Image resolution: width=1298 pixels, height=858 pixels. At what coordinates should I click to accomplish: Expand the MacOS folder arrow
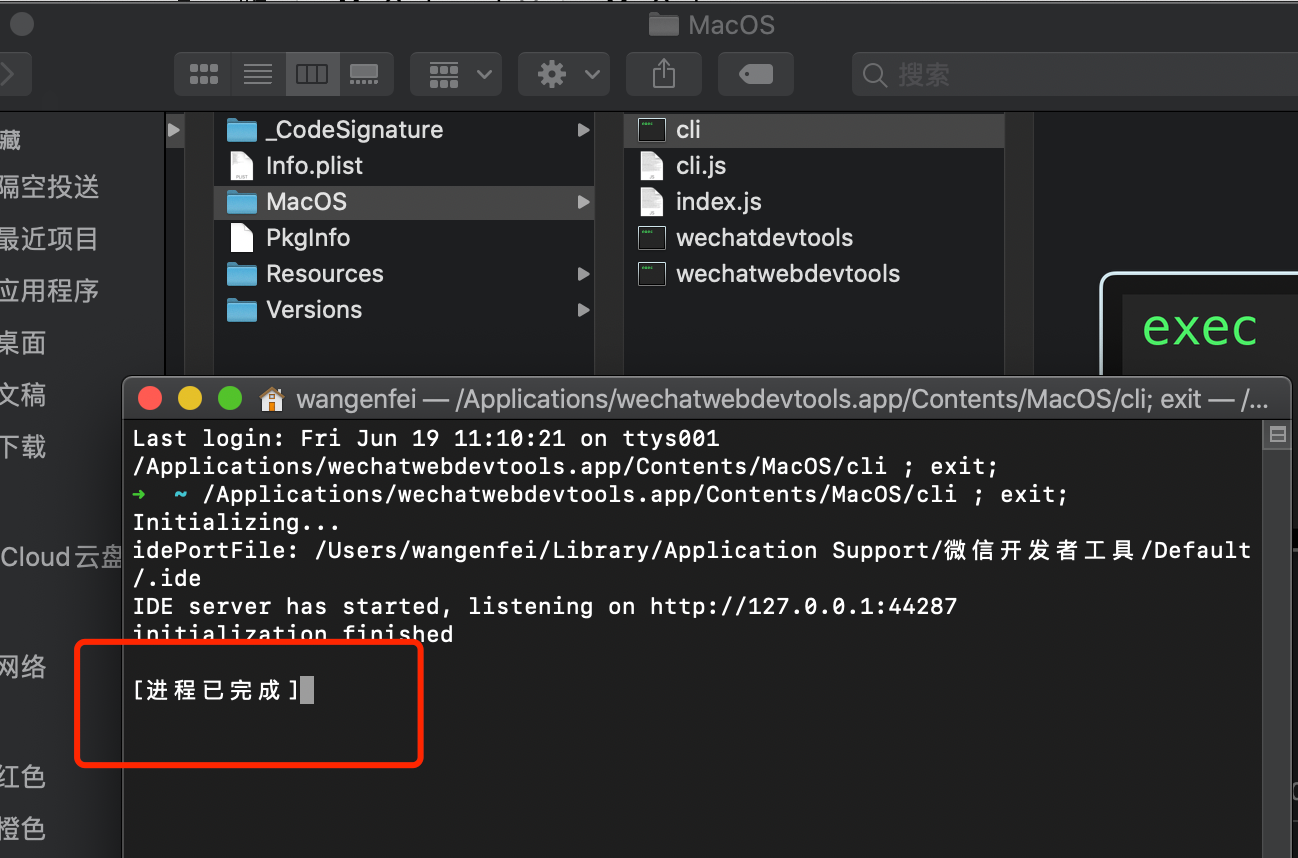(x=583, y=202)
